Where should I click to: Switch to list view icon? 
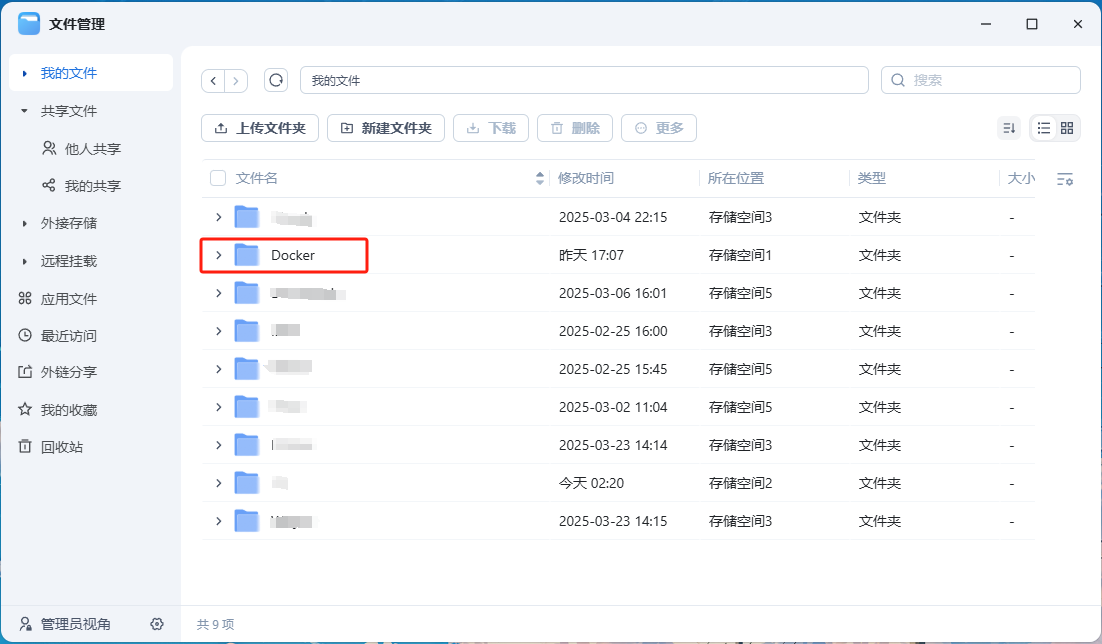(x=1044, y=128)
